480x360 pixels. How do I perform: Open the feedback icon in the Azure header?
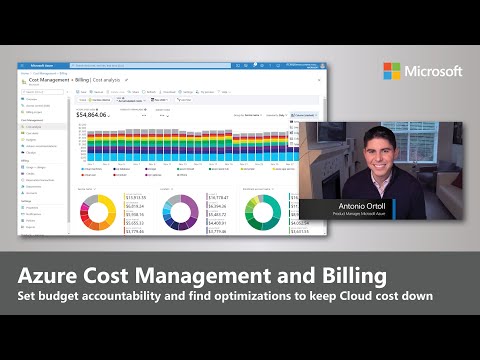click(278, 66)
